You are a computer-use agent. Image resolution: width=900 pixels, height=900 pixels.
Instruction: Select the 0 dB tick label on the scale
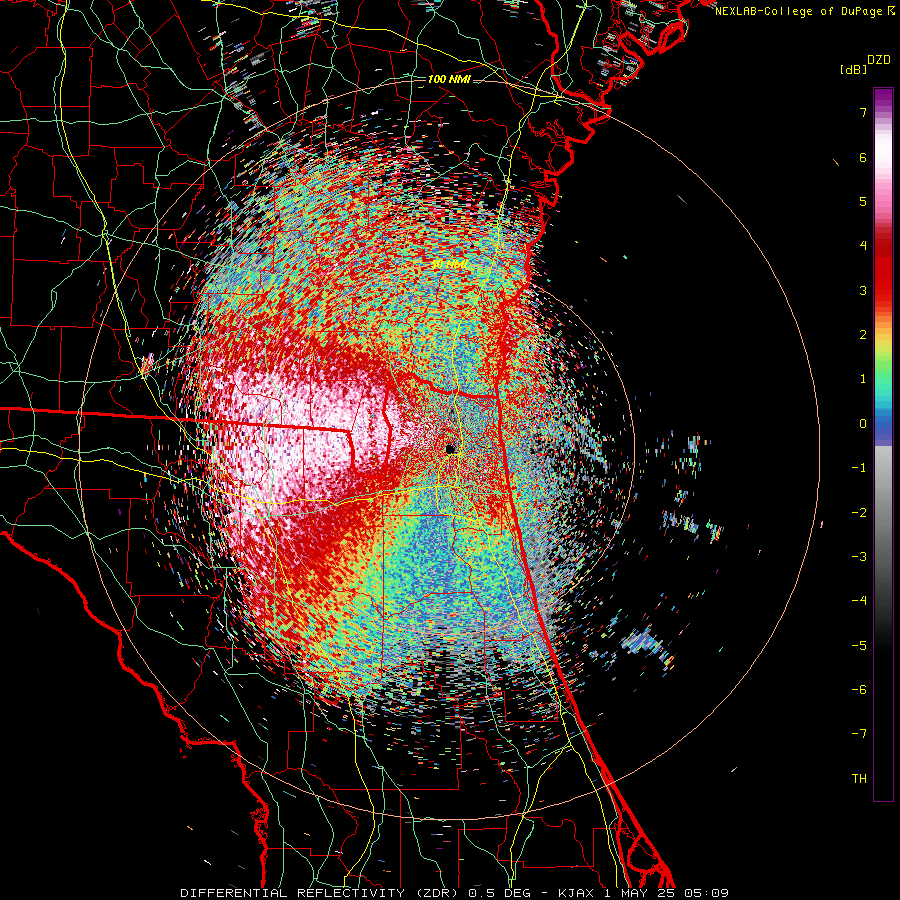coord(863,424)
